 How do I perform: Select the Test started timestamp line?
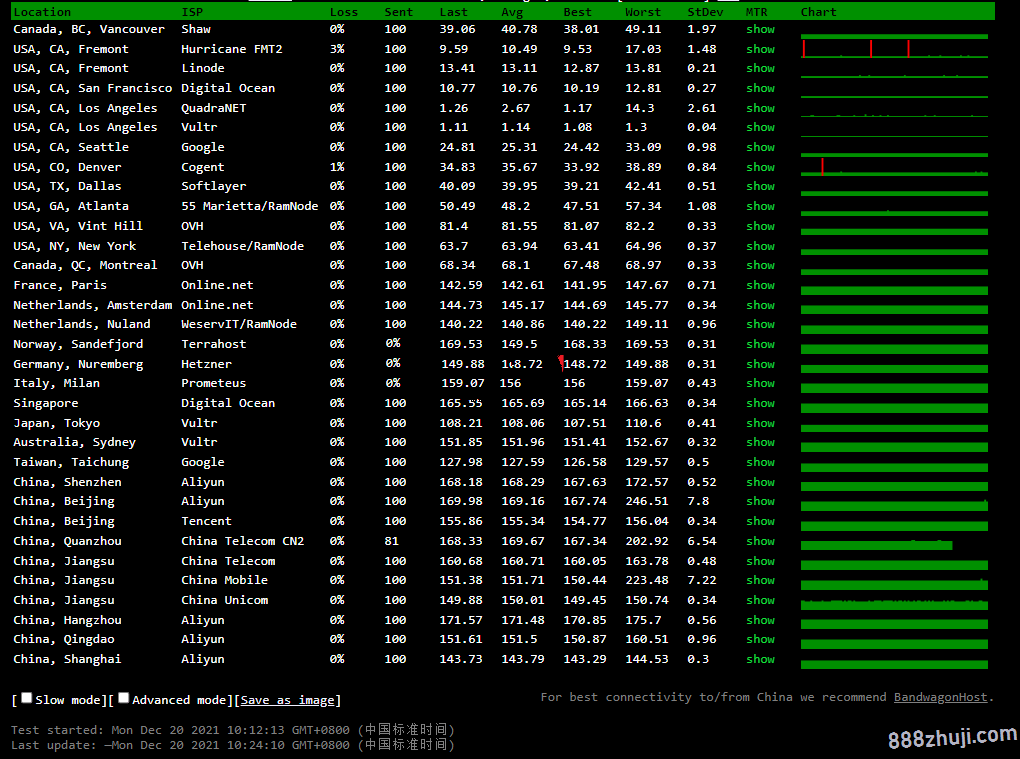pos(233,730)
